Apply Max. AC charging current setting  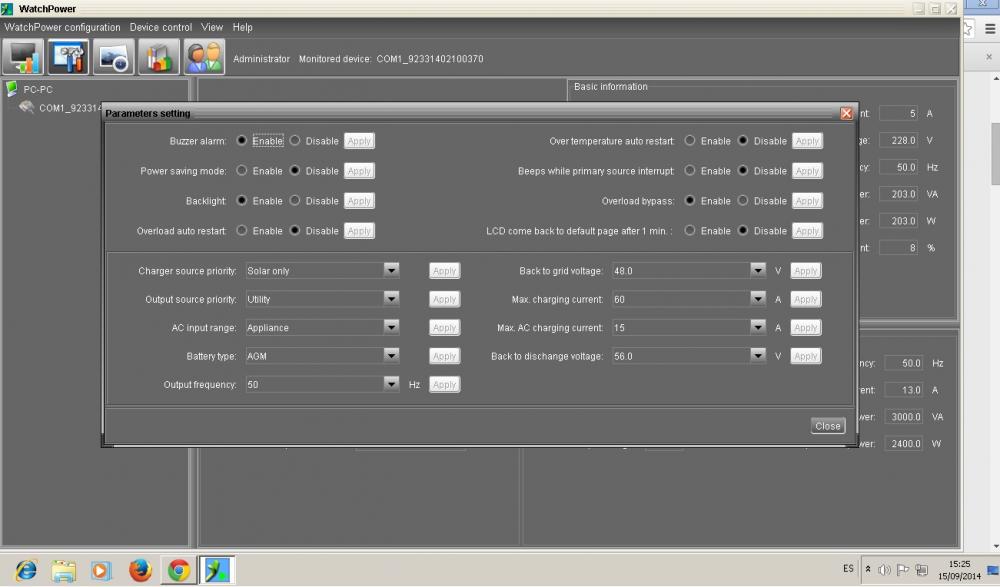tap(805, 328)
